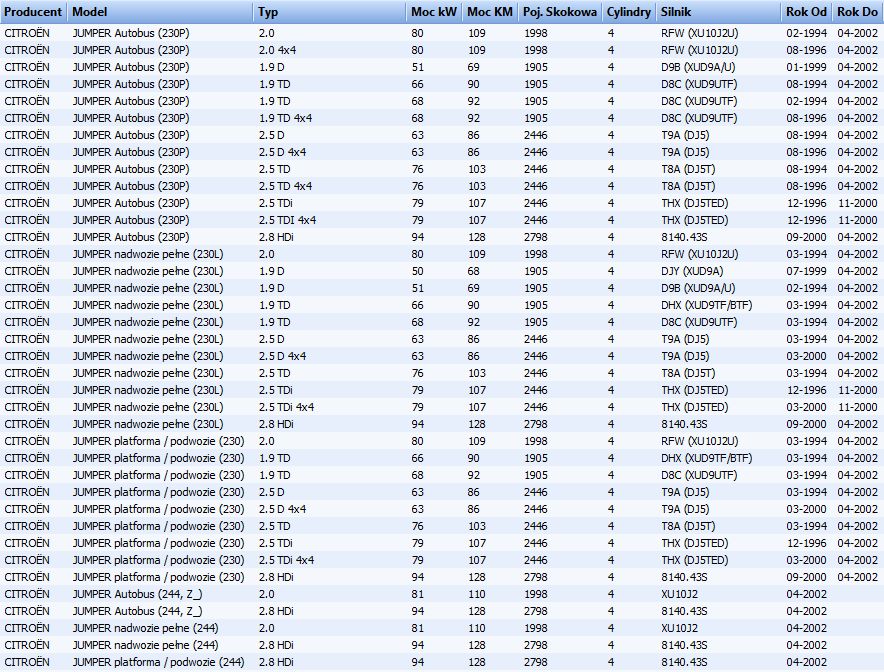Sort by the Poj. Skokowa column header
884x672 pixels.
[x=560, y=12]
